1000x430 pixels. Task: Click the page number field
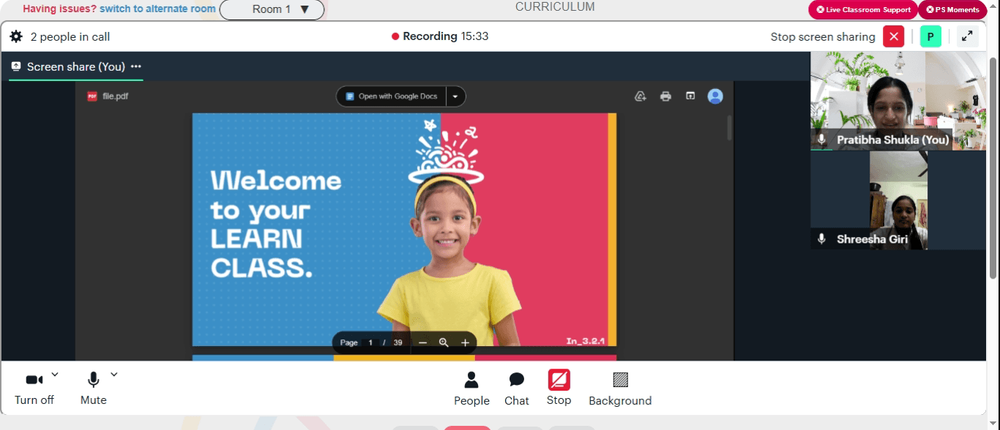tap(370, 343)
